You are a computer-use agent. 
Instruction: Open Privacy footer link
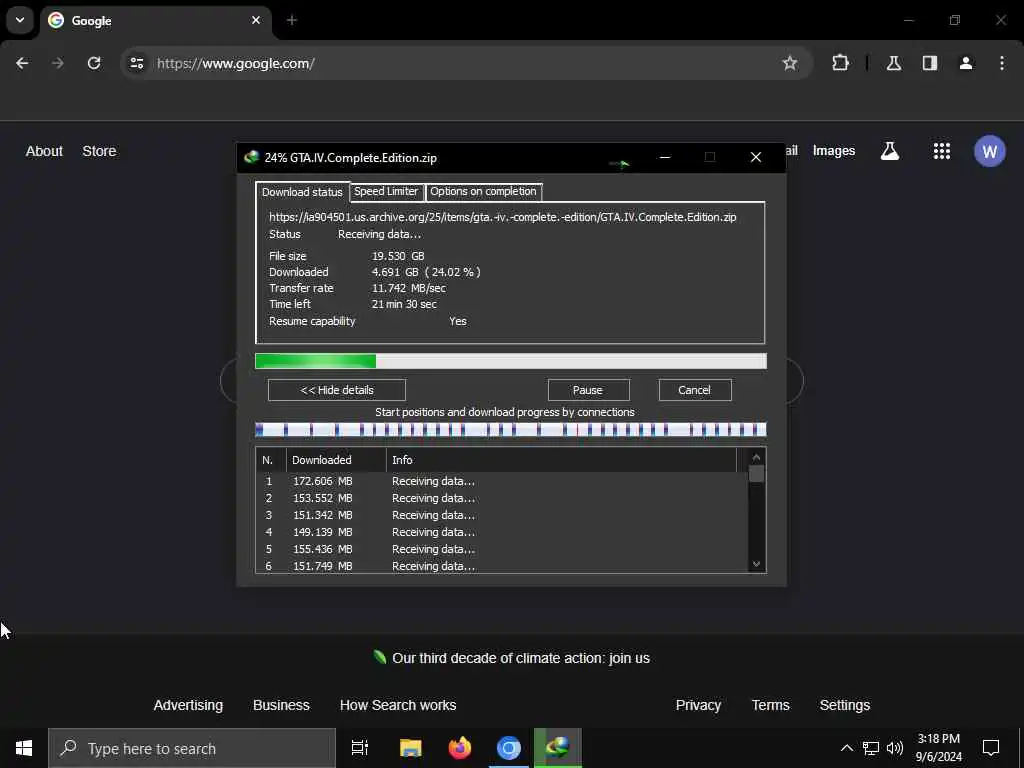pyautogui.click(x=698, y=705)
